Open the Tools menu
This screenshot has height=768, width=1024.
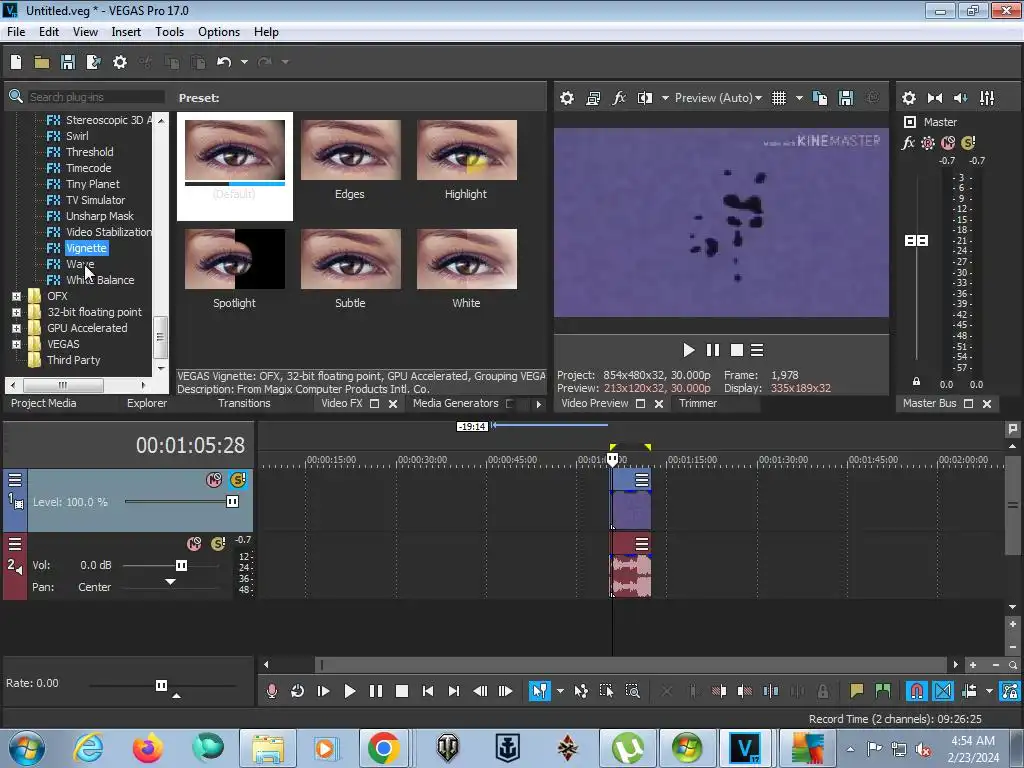point(169,32)
